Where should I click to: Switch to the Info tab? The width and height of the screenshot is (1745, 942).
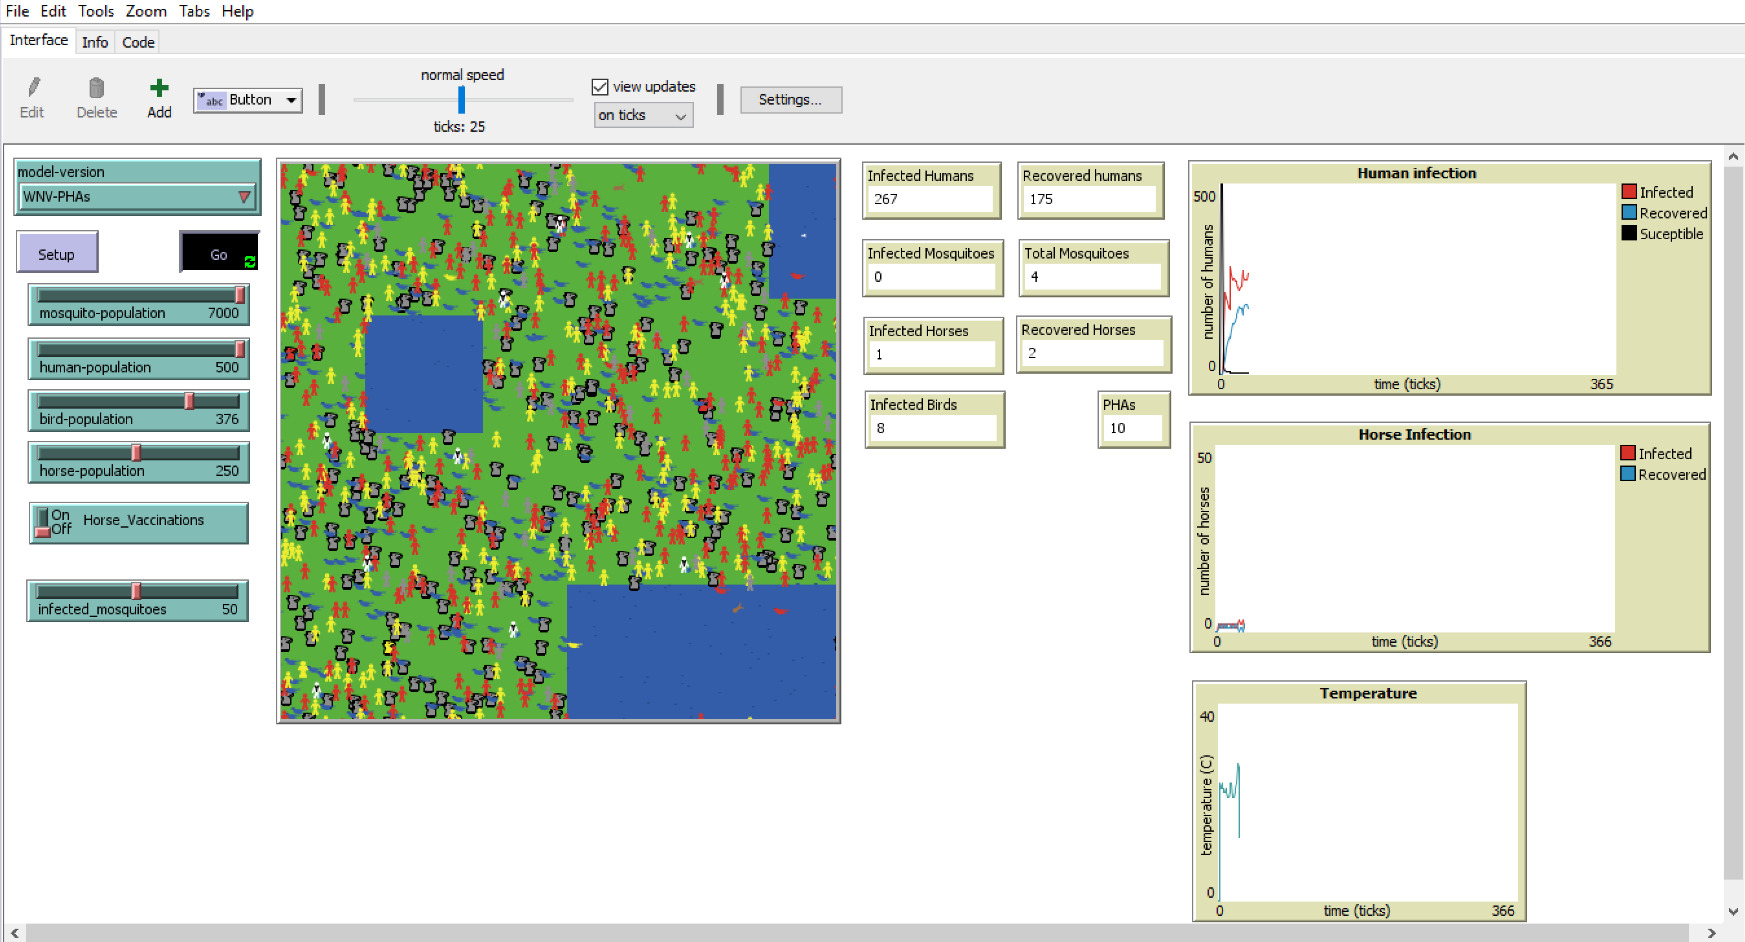pos(95,42)
